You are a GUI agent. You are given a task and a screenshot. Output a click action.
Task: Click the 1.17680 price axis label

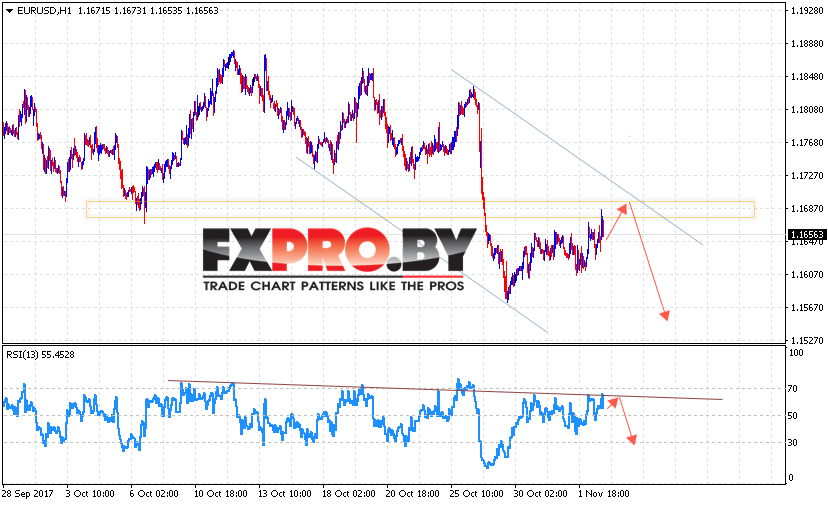pos(807,143)
